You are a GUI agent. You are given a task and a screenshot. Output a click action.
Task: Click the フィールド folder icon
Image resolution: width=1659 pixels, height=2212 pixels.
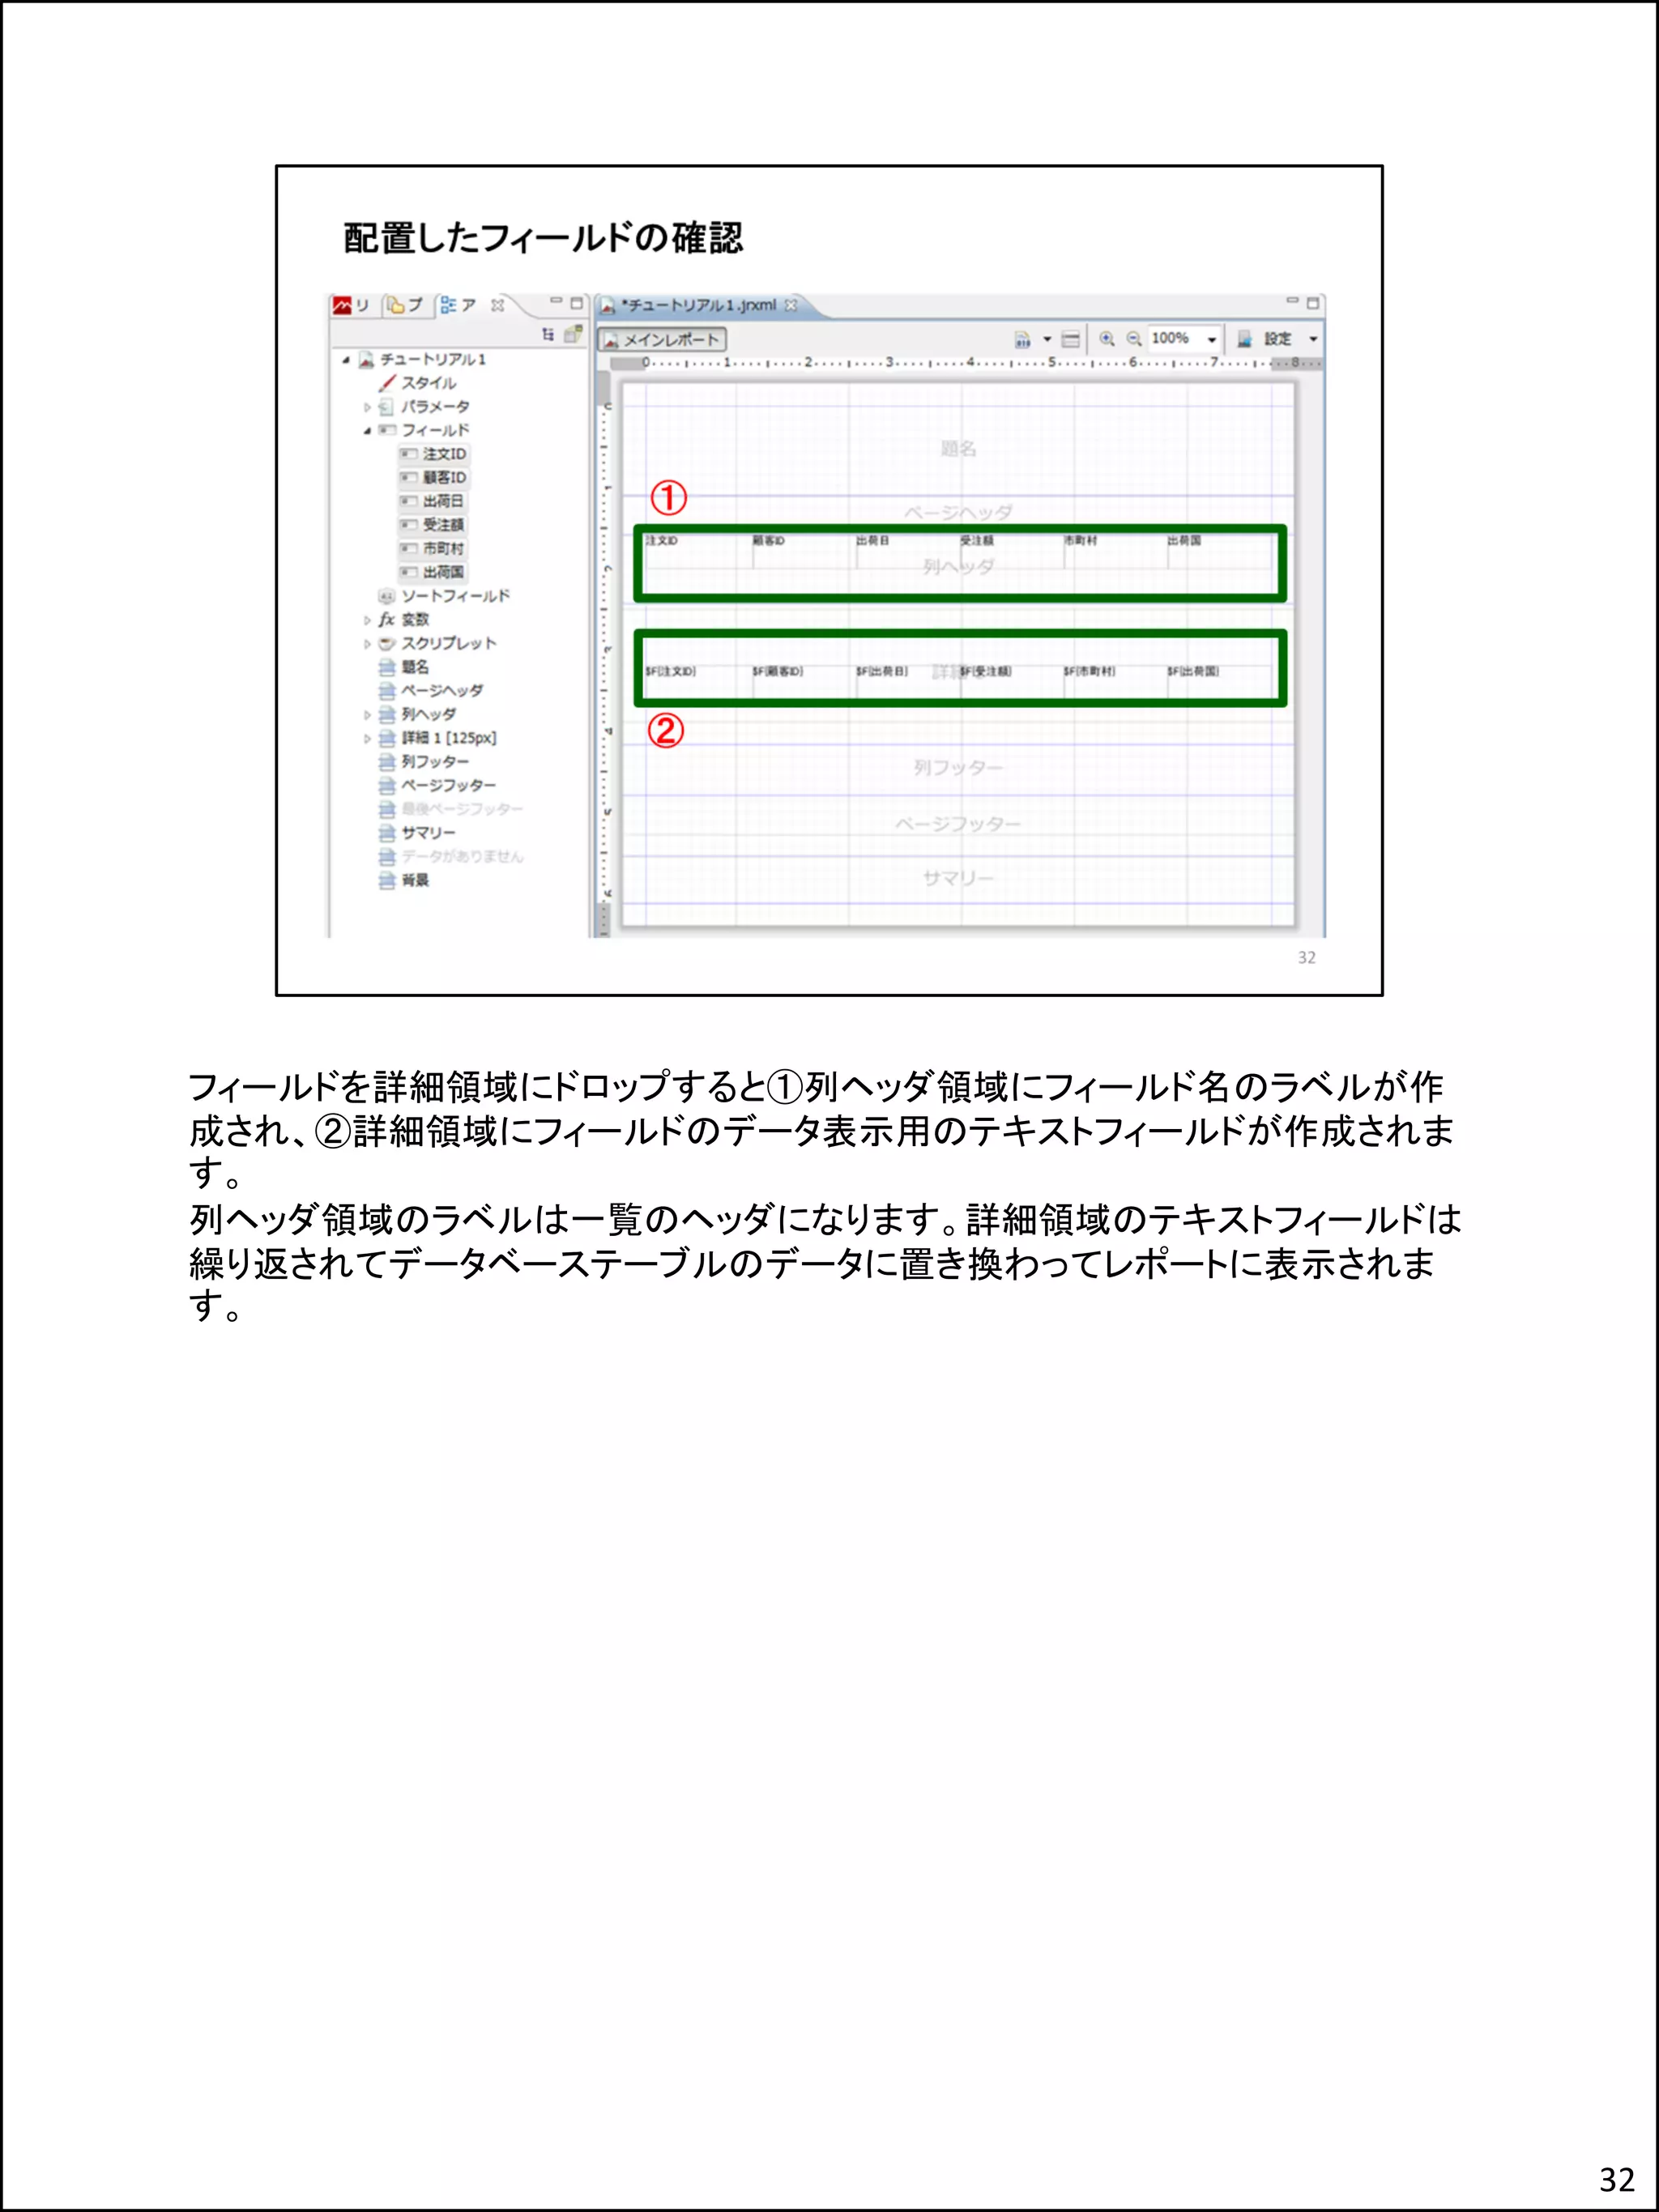click(387, 431)
